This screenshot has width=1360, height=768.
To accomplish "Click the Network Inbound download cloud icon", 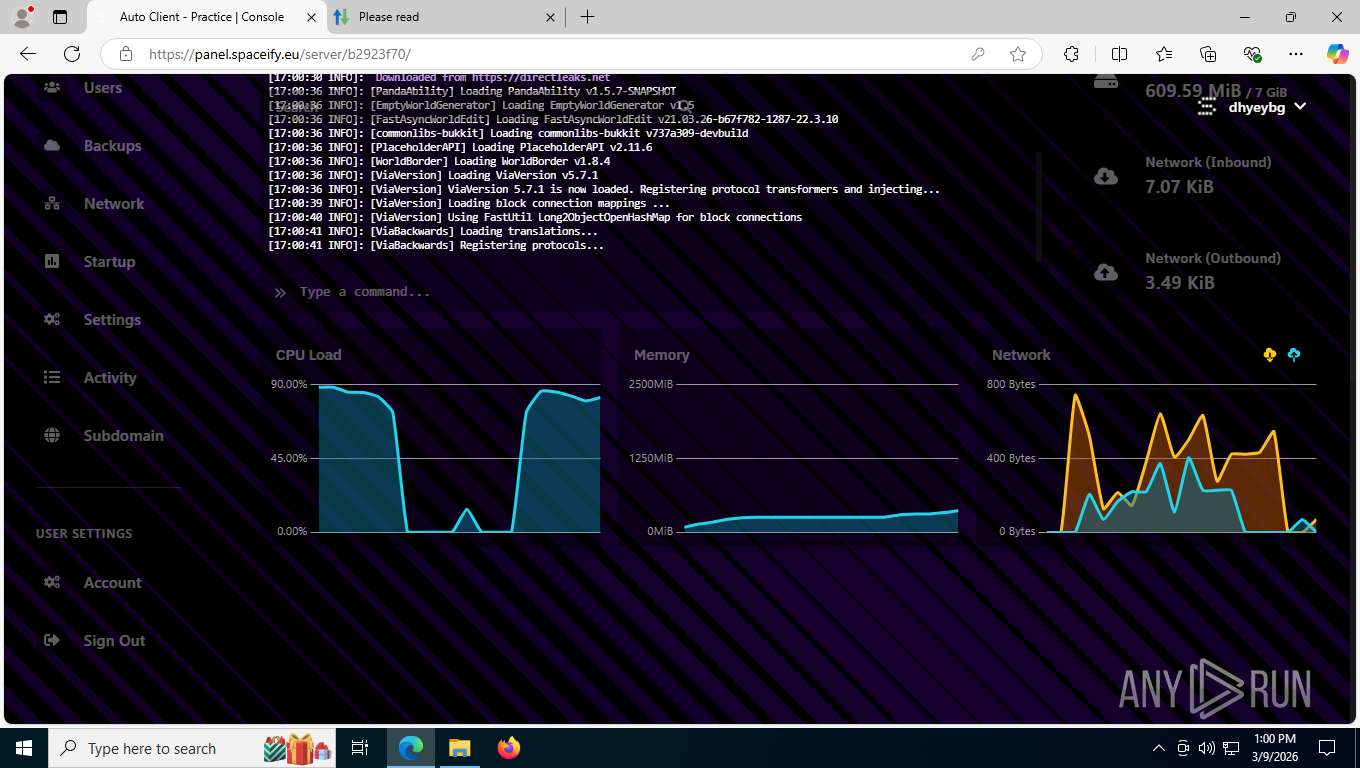I will (1106, 177).
